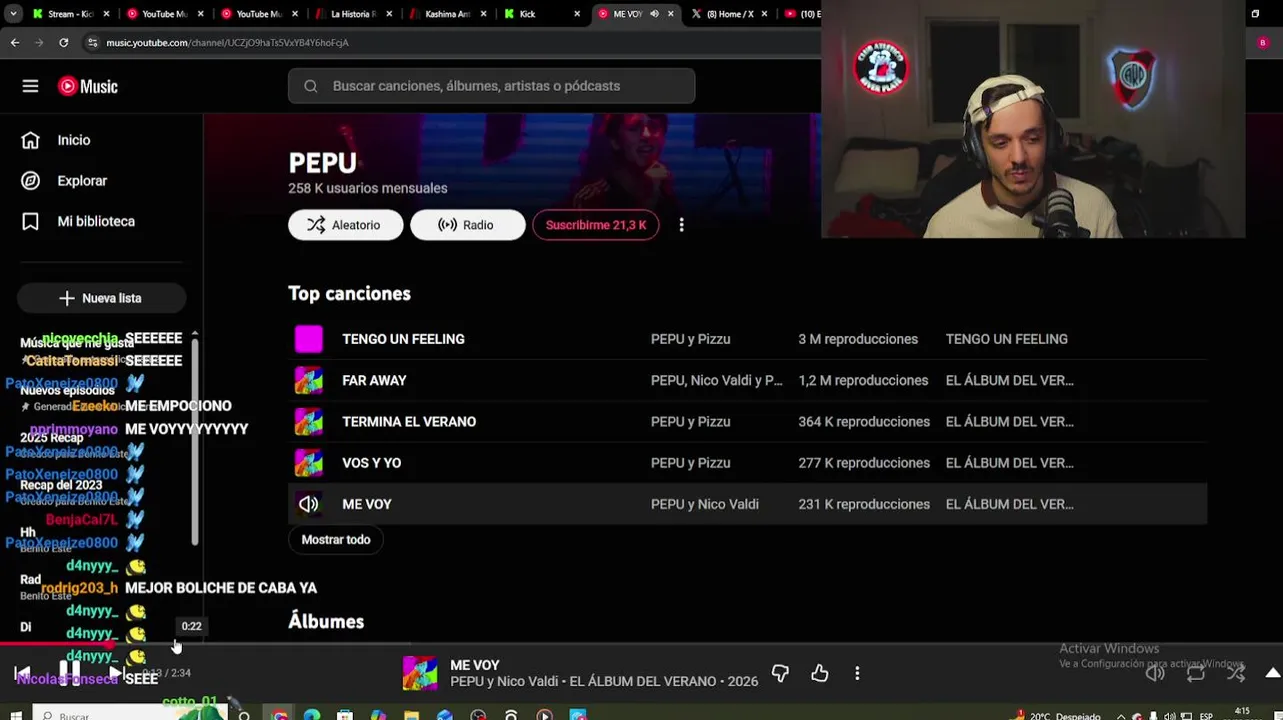1283x720 pixels.
Task: Open the Explorar sidebar link
Action: coord(82,181)
